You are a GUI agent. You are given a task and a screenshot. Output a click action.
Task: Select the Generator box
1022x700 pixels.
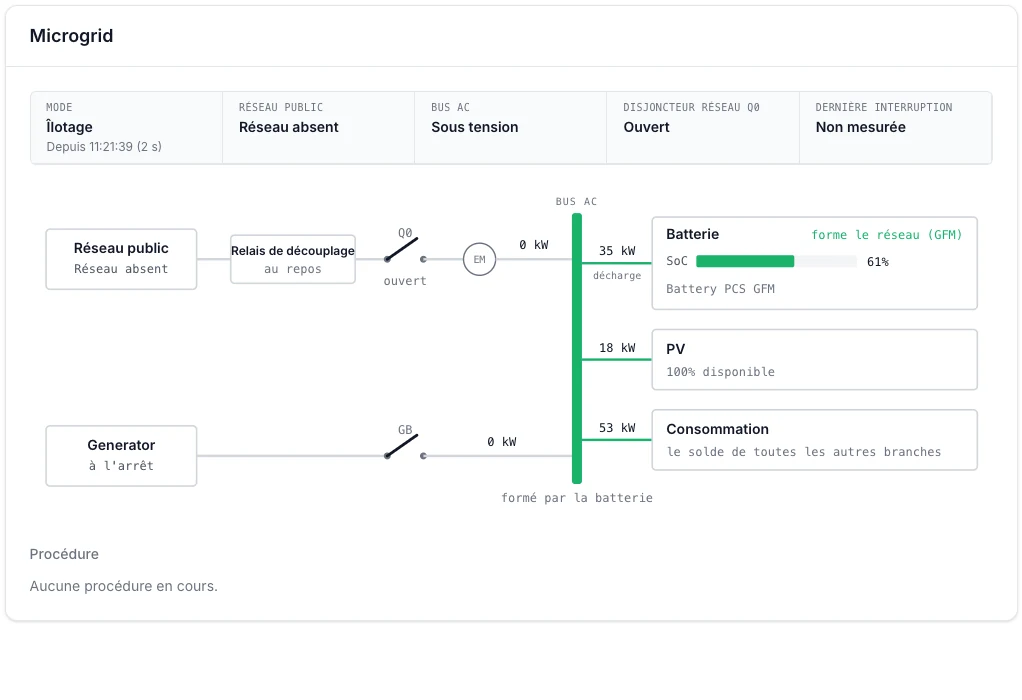click(x=121, y=456)
